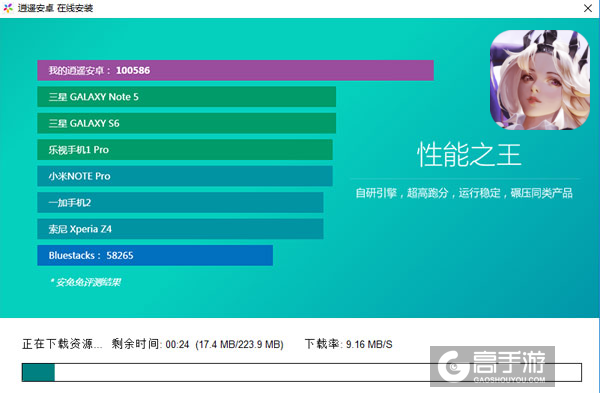Select the Bluestacks 58265 score bar
600x393 pixels.
coord(155,255)
